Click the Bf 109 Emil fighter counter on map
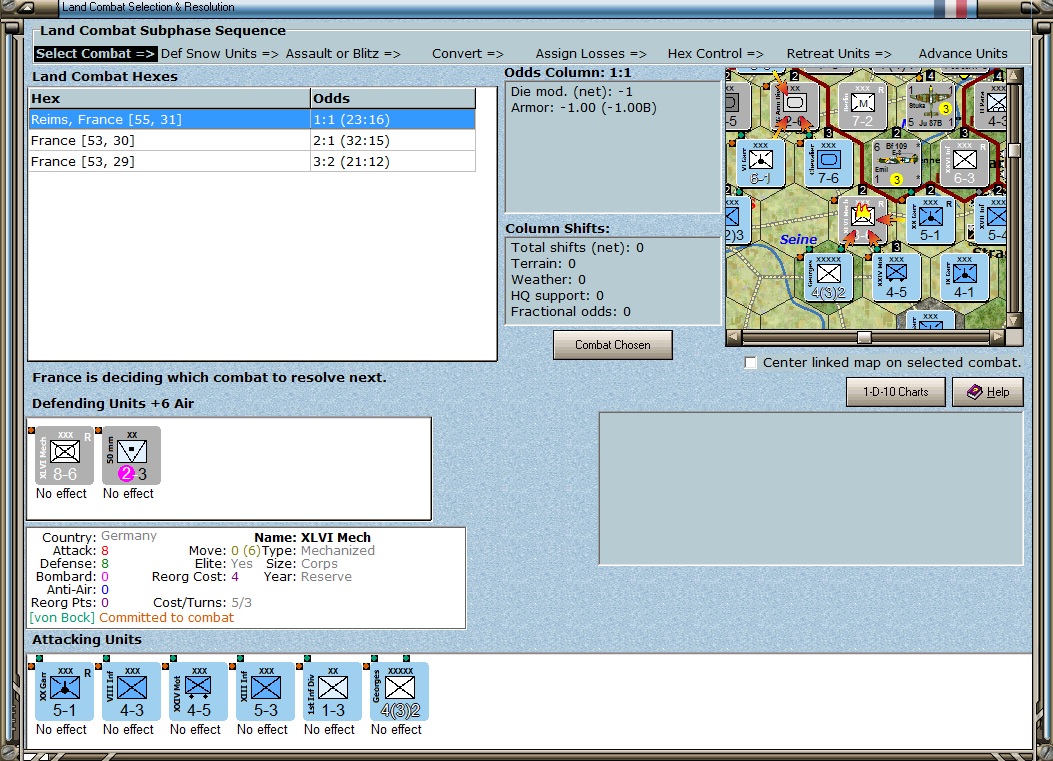The height and width of the screenshot is (761, 1053). [897, 163]
